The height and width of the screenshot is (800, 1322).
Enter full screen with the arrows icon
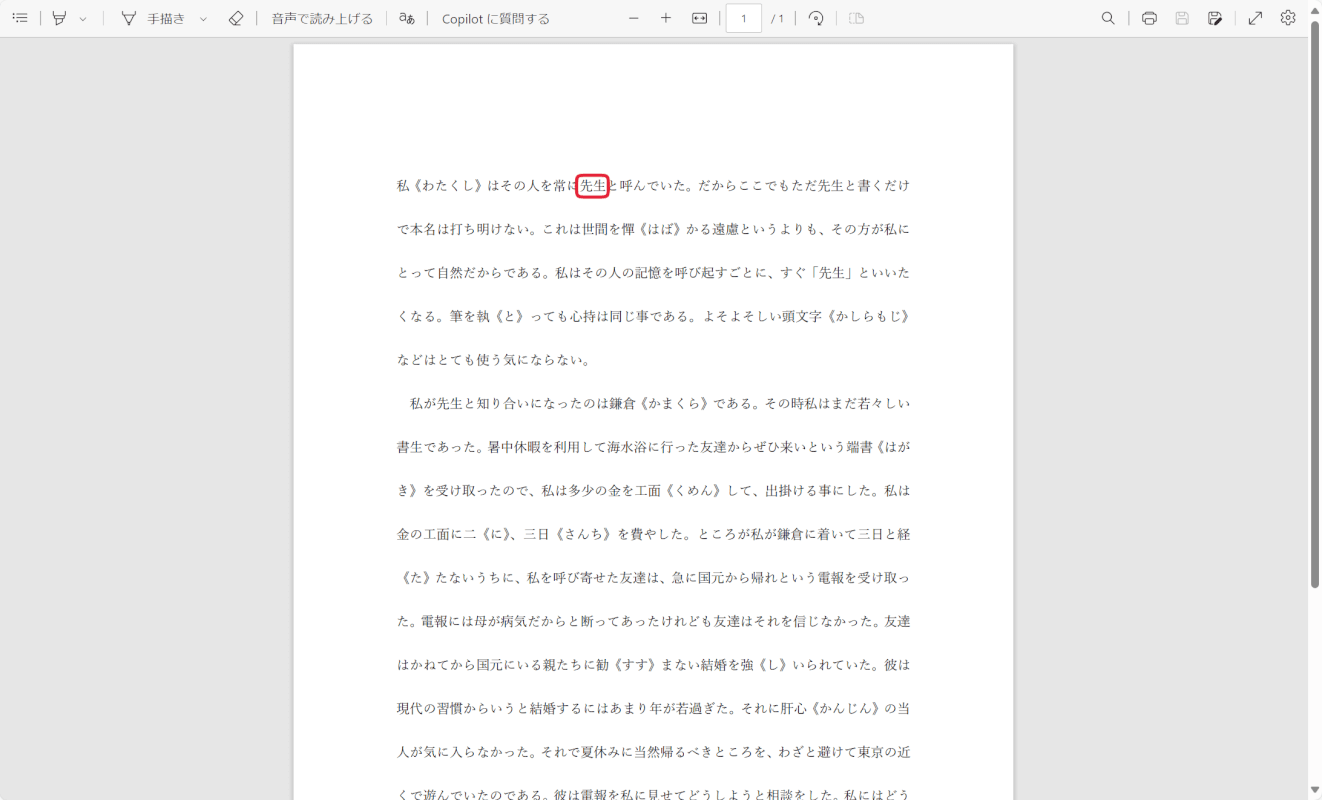coord(1255,18)
